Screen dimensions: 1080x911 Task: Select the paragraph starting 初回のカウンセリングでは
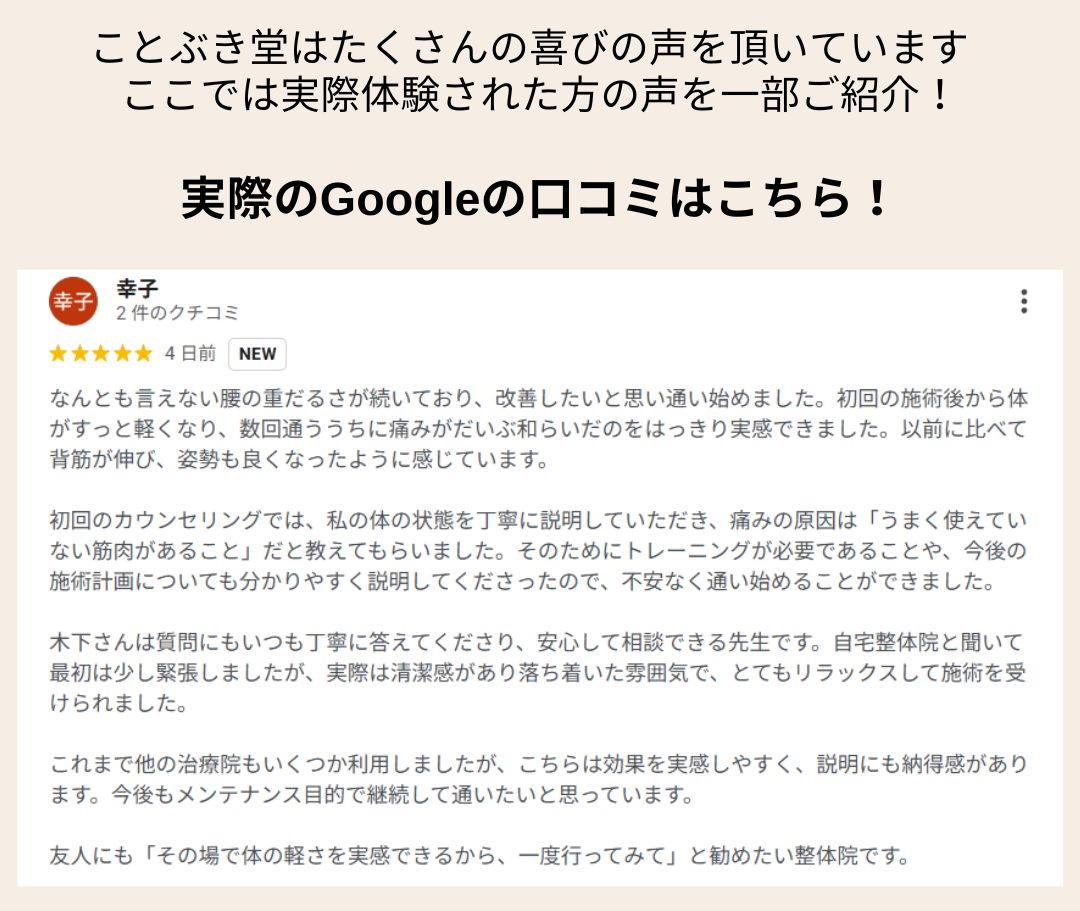pos(538,552)
